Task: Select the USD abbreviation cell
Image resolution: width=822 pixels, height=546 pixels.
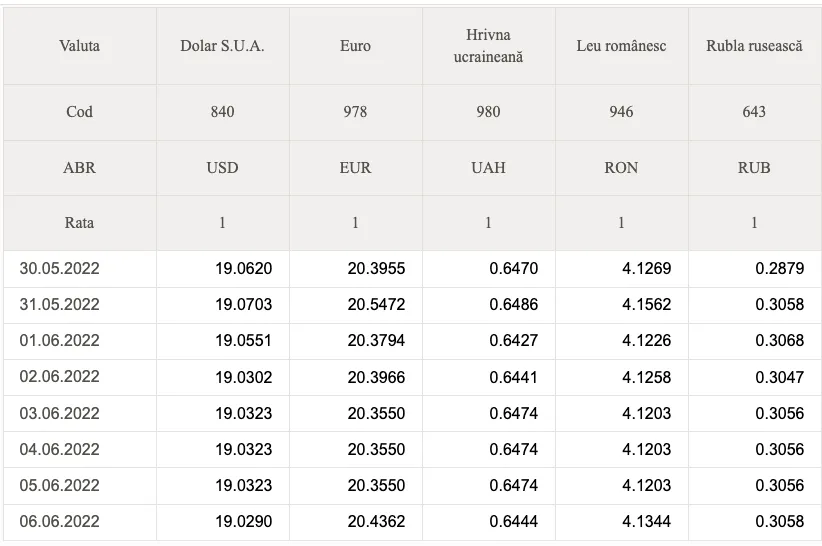Action: (x=222, y=168)
